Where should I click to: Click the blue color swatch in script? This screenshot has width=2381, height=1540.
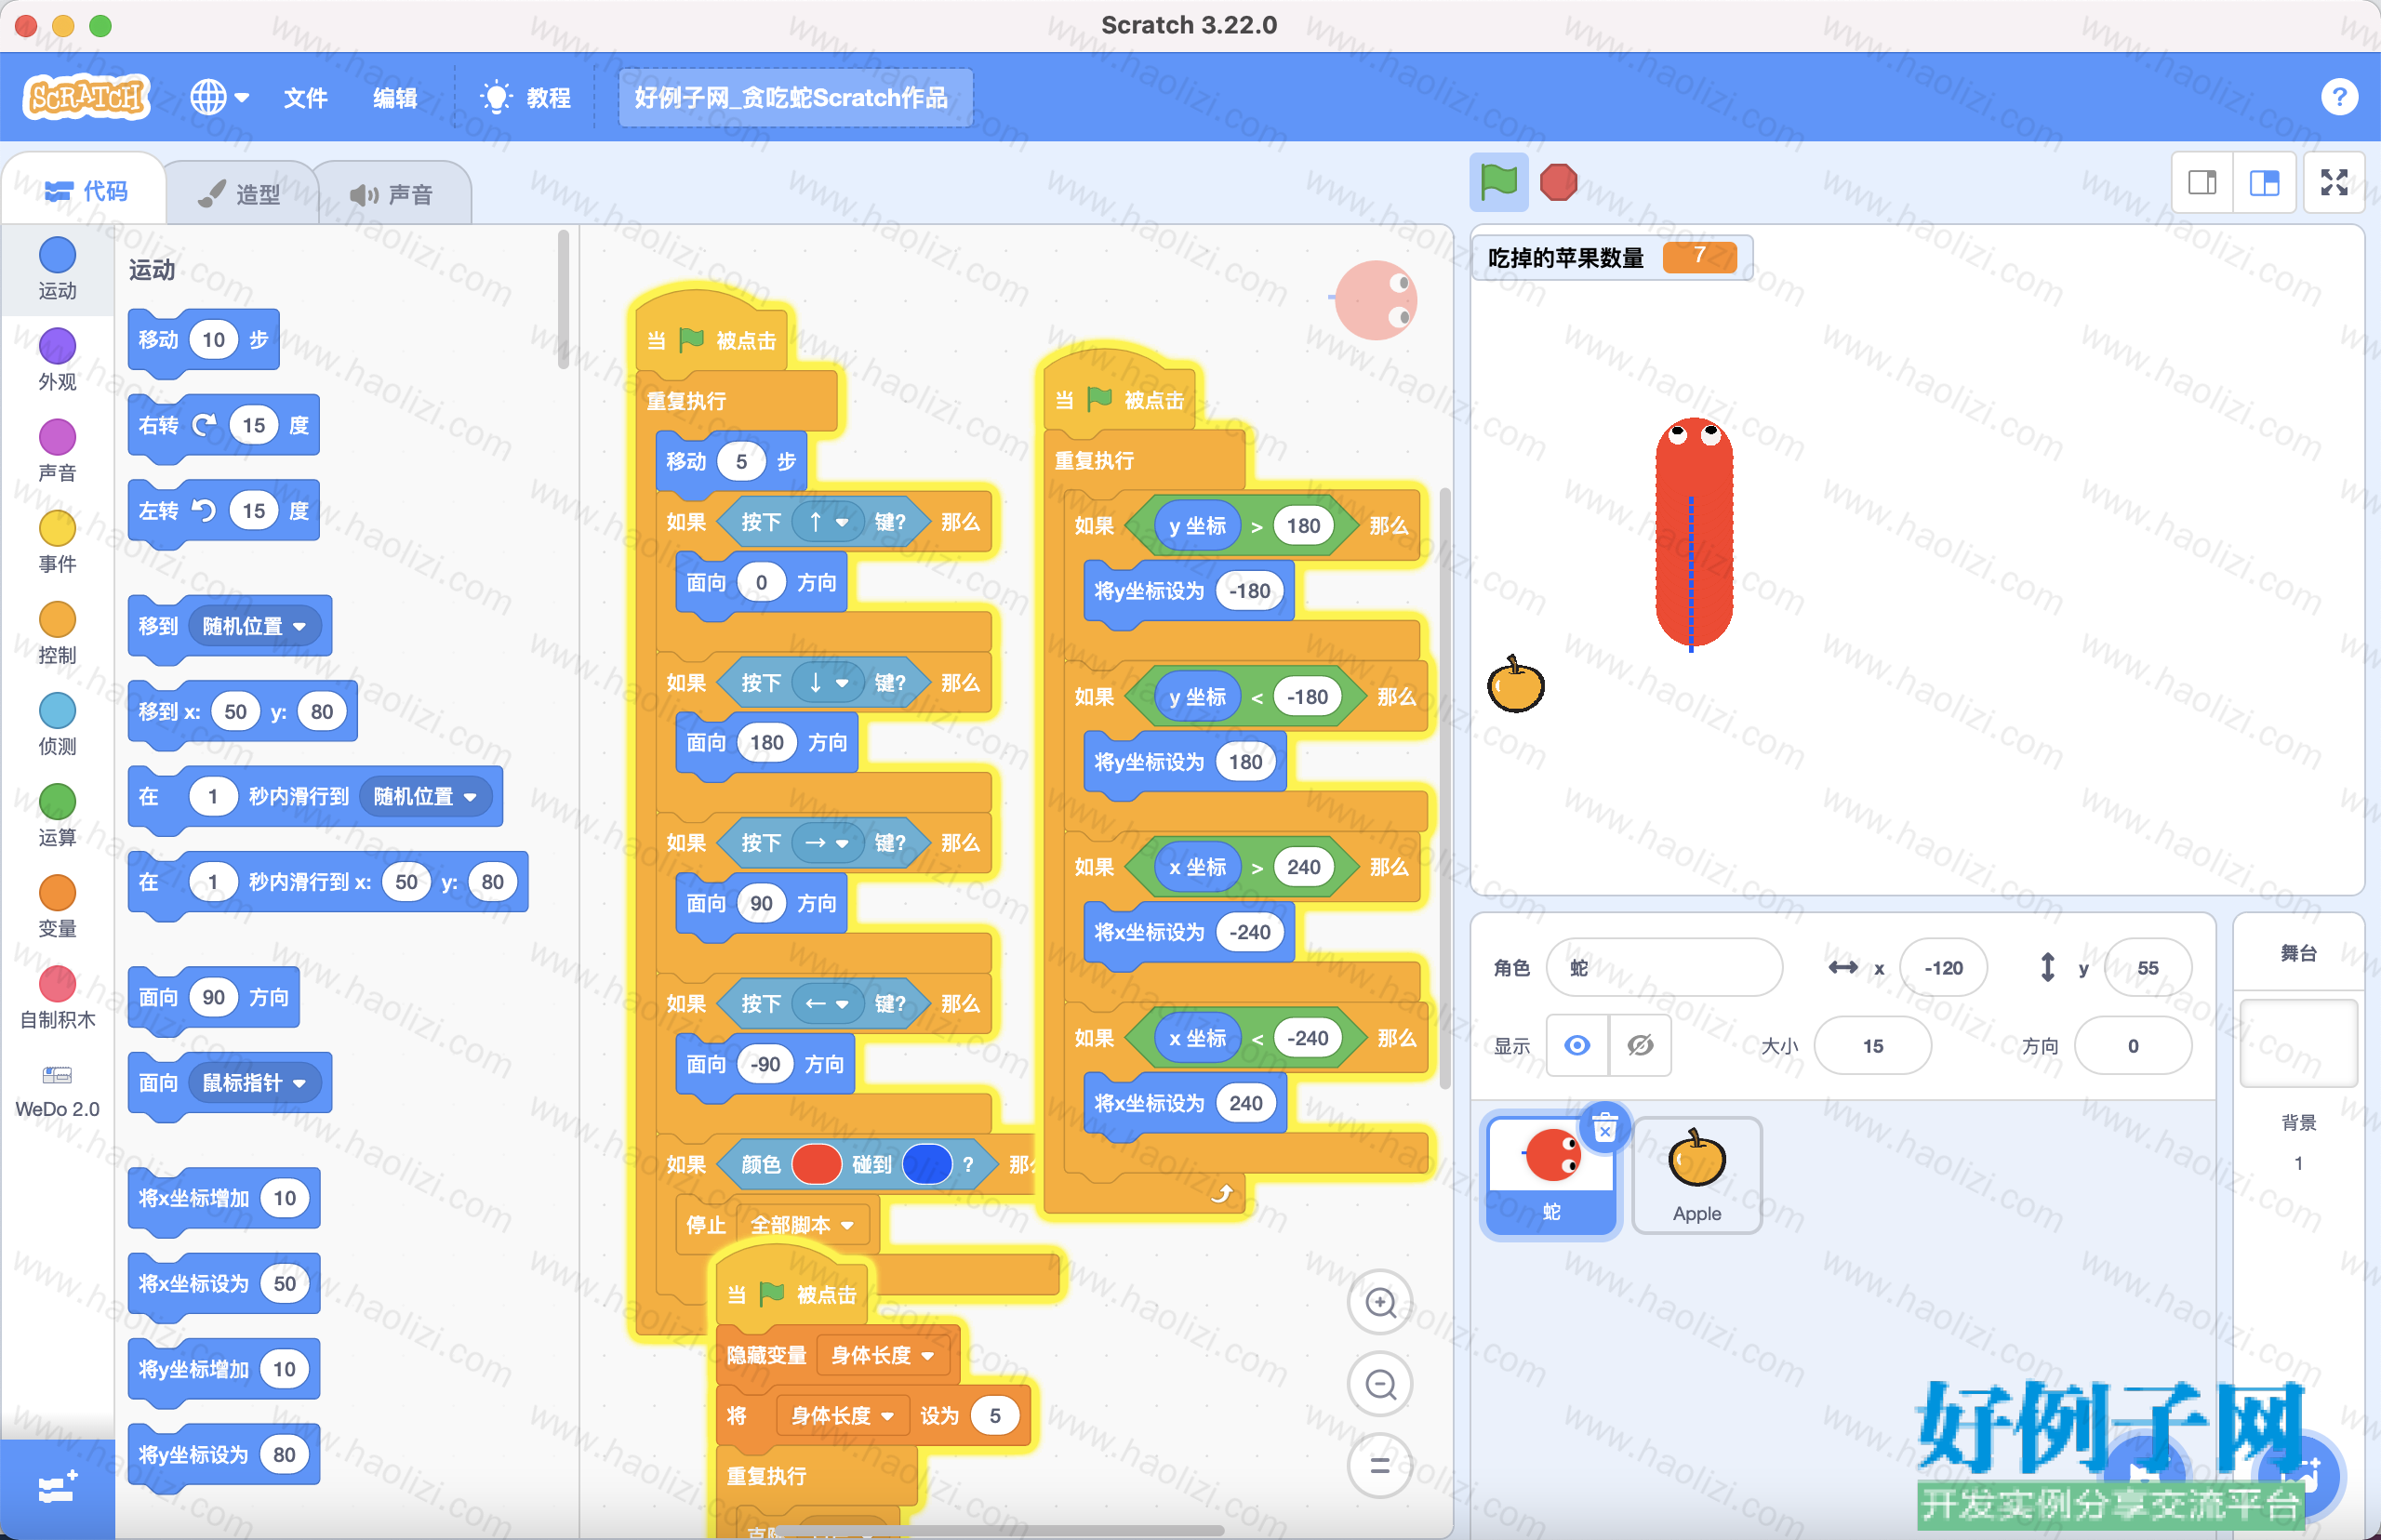pyautogui.click(x=927, y=1164)
